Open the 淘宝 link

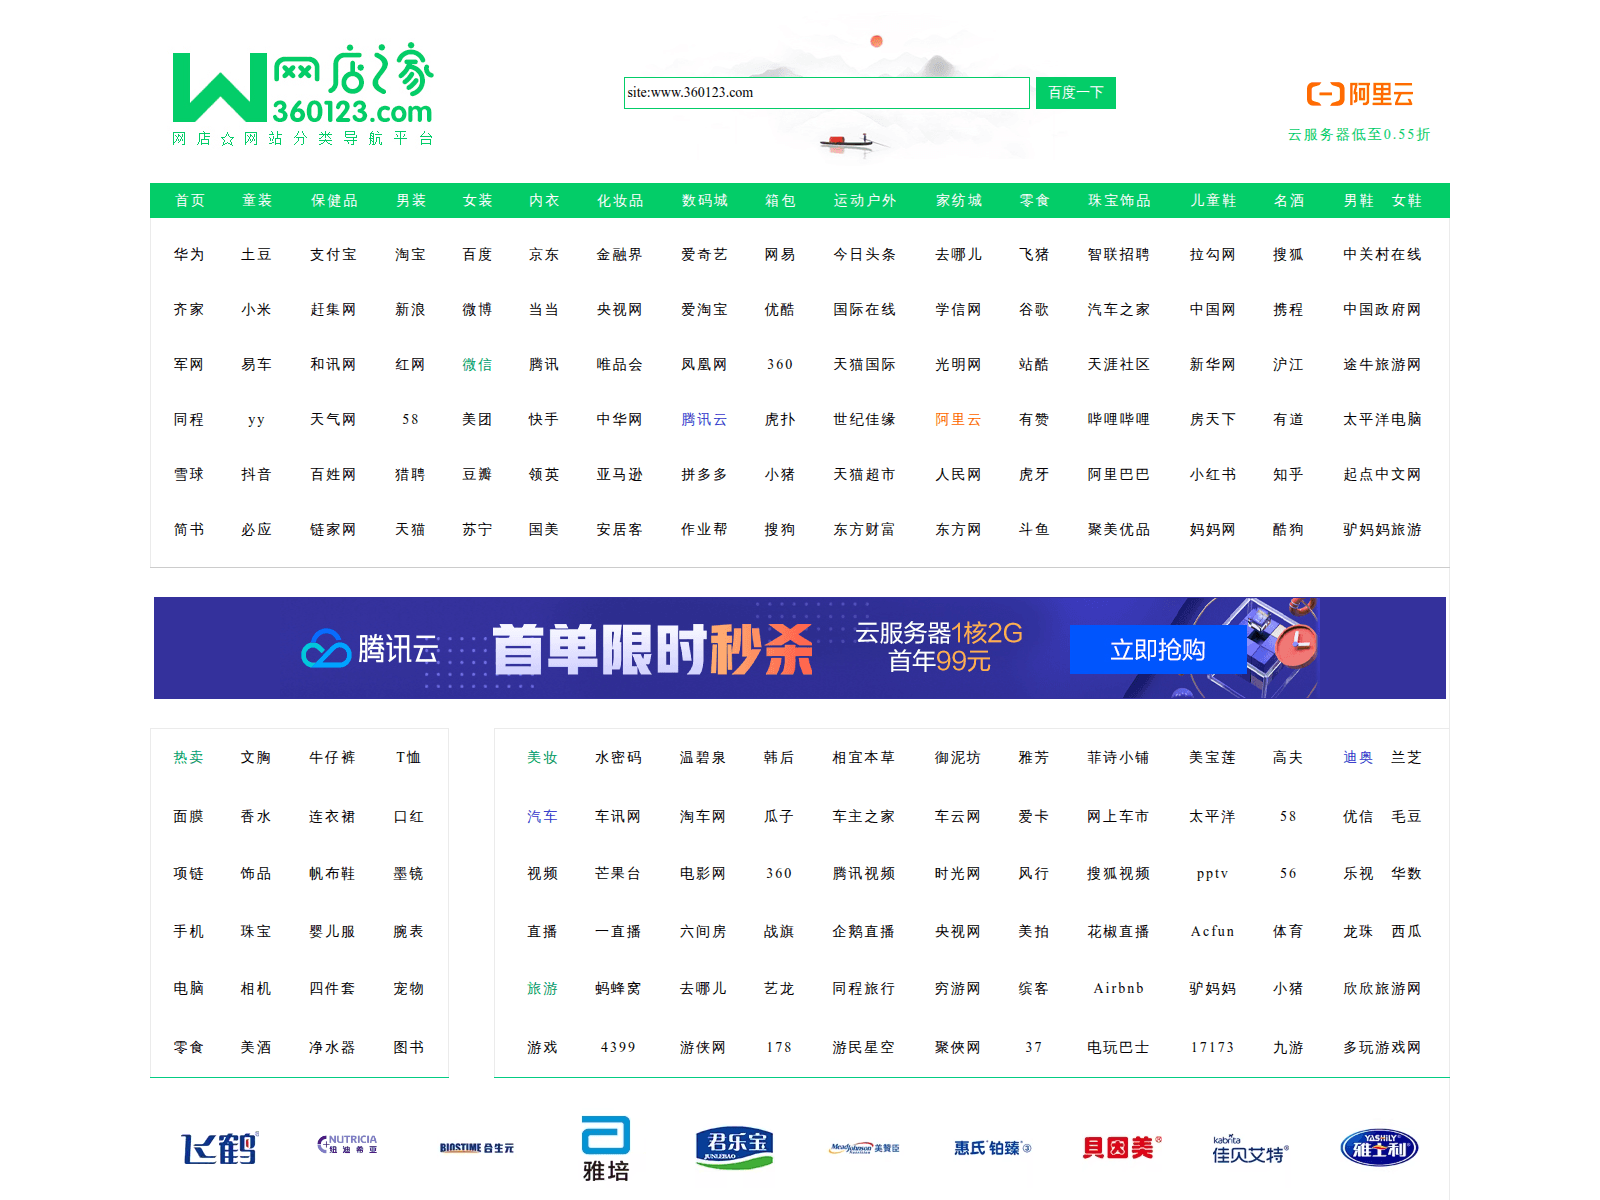[410, 254]
